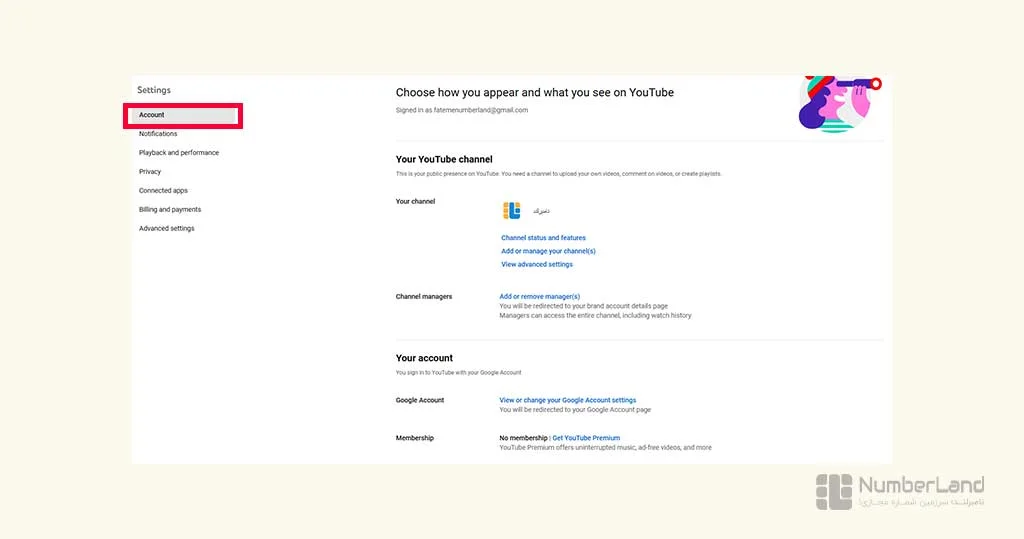Select Privacy in the sidebar
The height and width of the screenshot is (539, 1024).
150,172
